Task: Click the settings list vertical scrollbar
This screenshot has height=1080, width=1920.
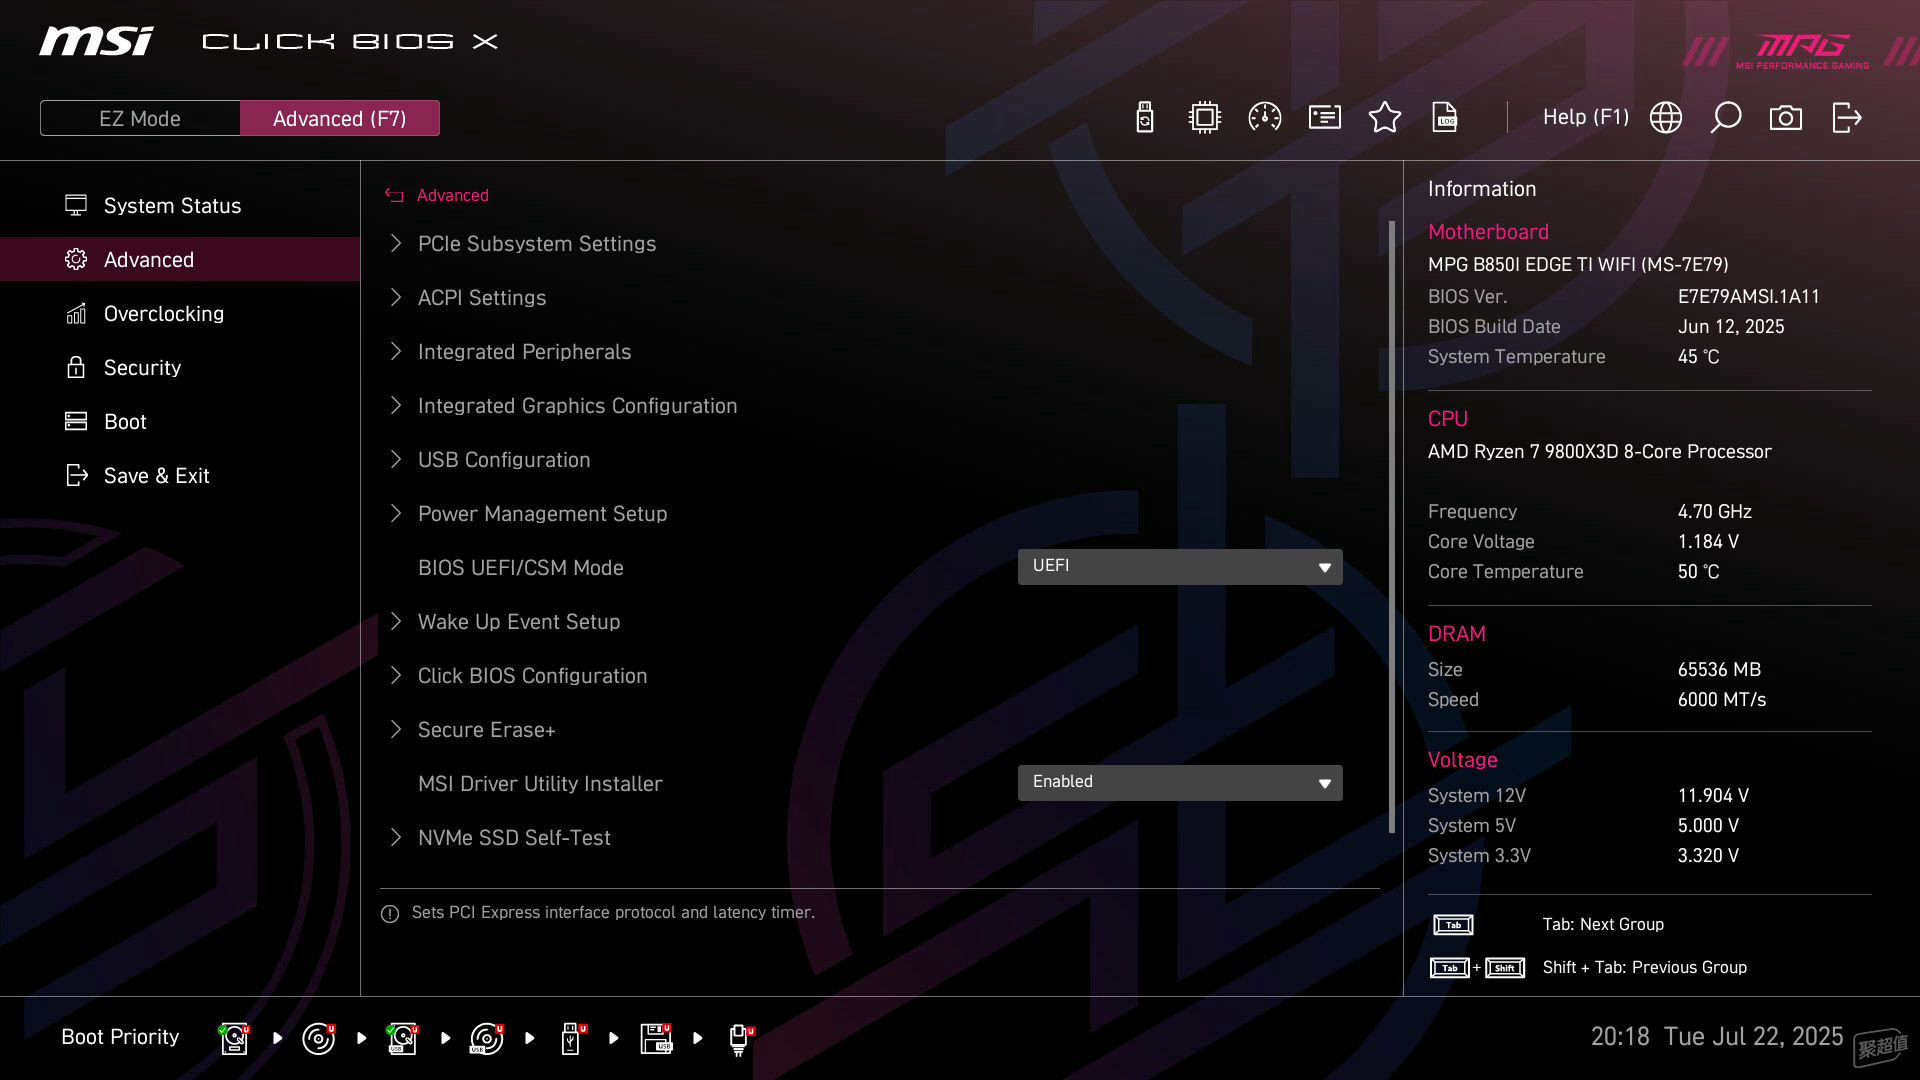Action: [1392, 527]
